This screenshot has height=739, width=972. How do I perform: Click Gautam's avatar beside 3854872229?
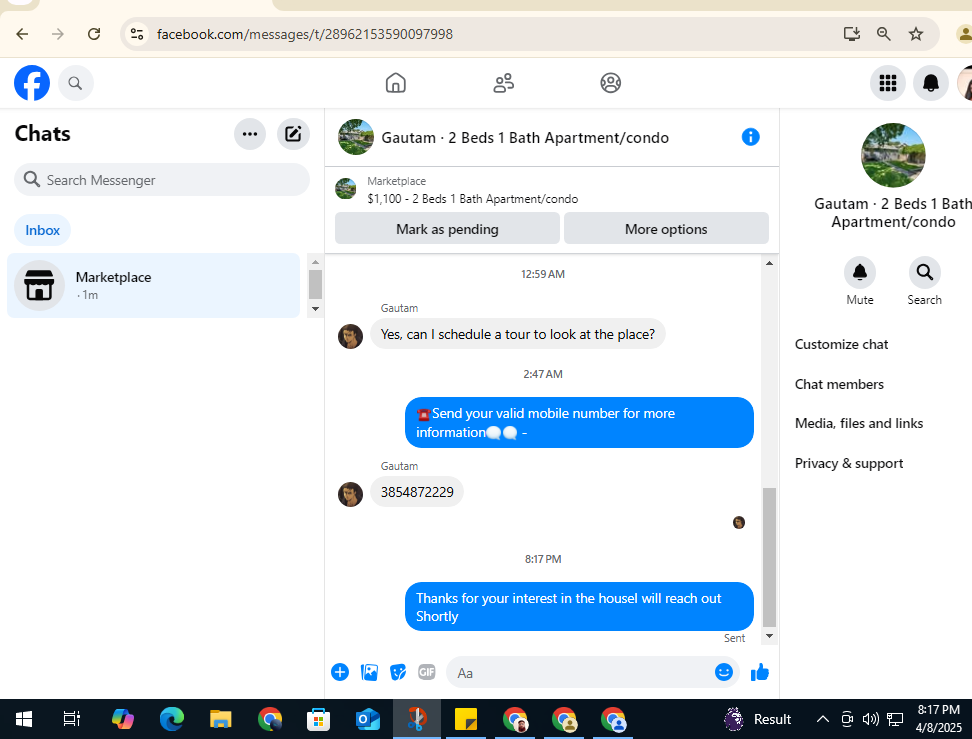350,494
